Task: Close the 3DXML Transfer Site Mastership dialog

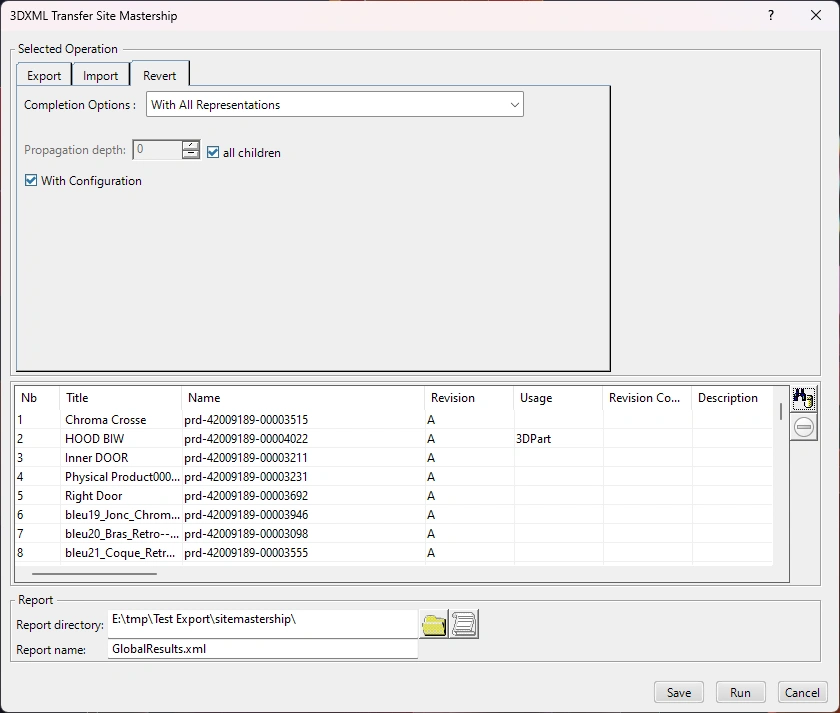Action: 816,15
